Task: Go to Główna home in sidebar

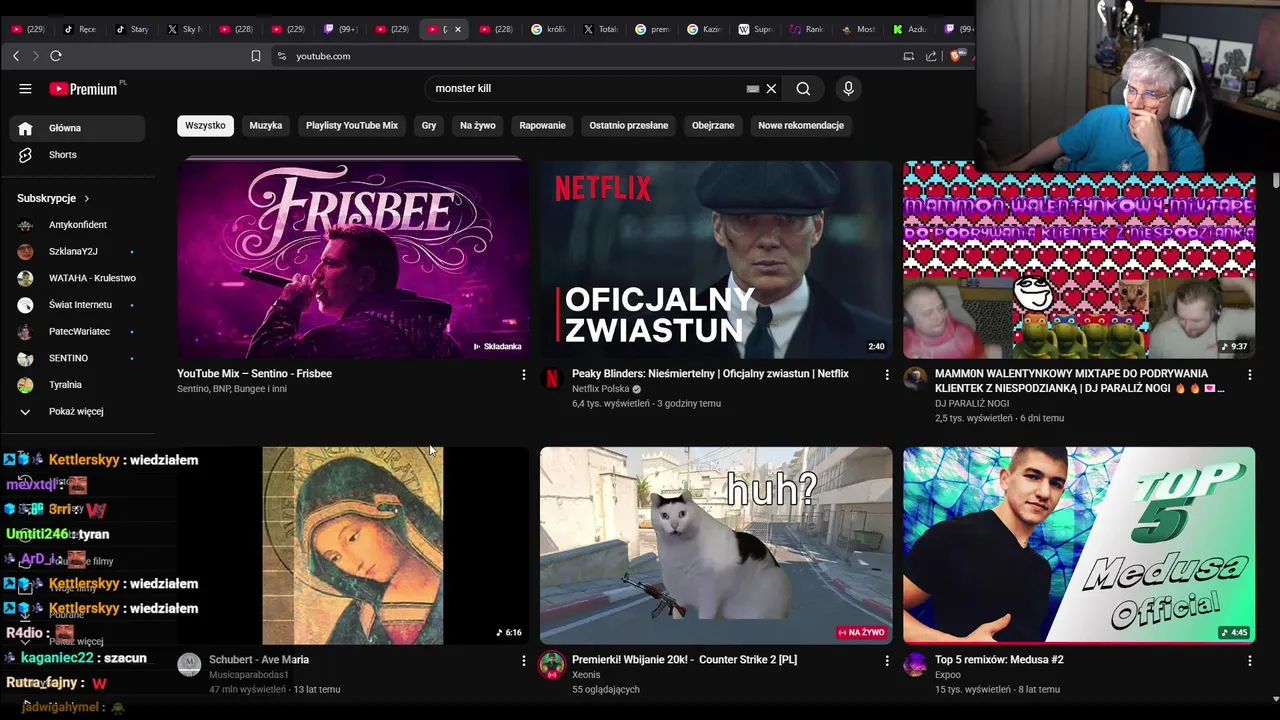Action: coord(77,128)
